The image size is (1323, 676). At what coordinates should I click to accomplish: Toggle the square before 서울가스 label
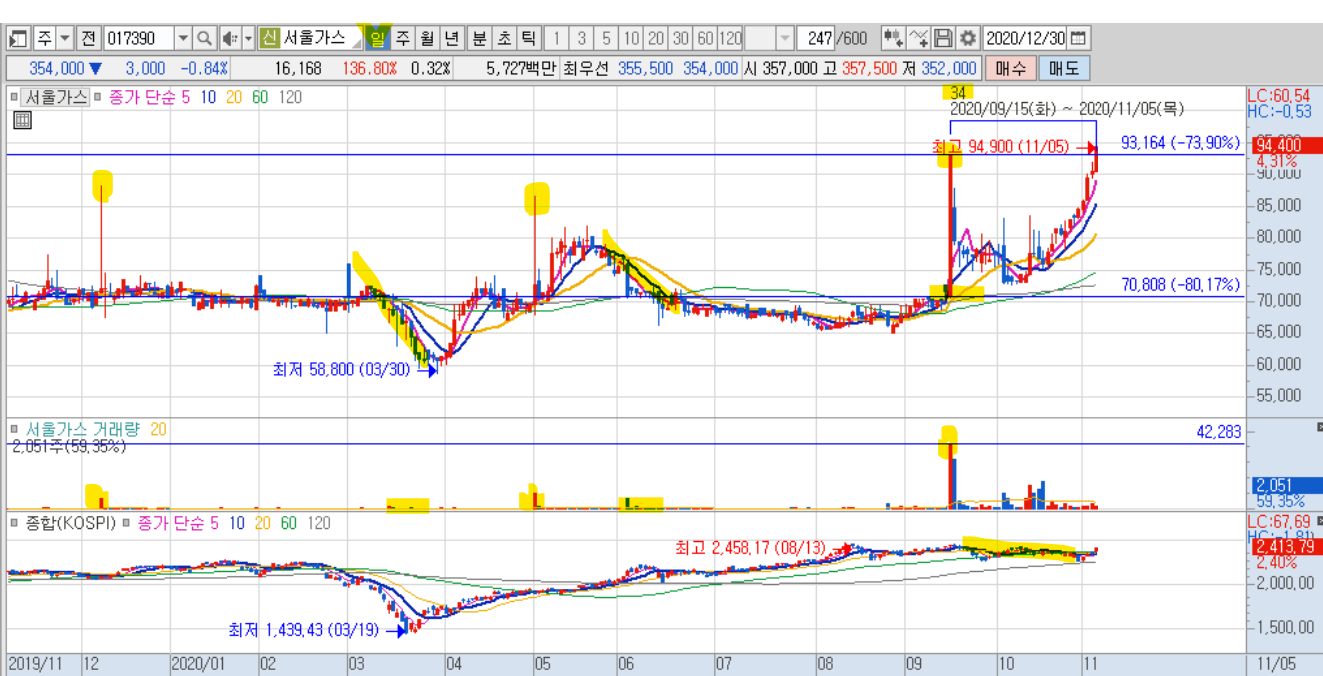tap(13, 97)
